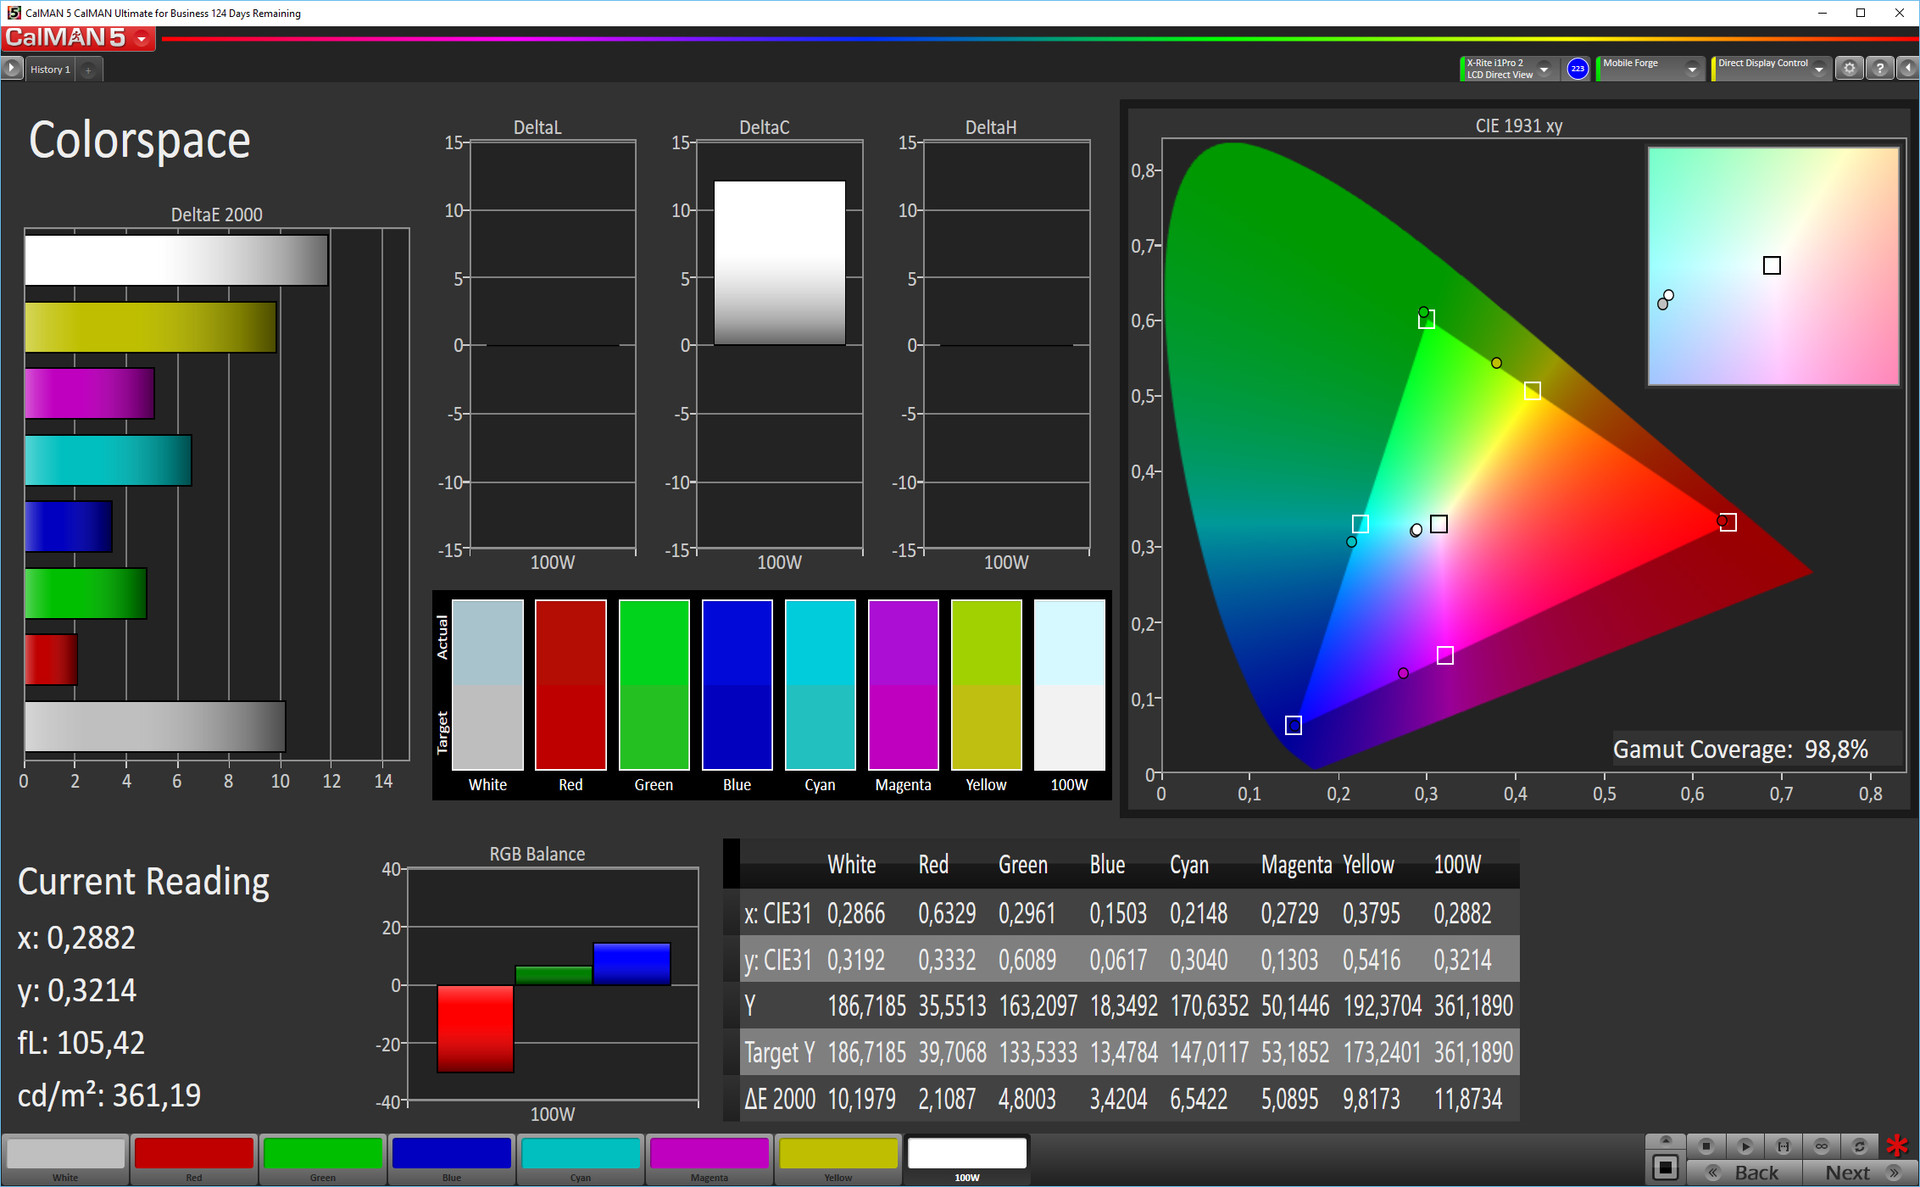This screenshot has height=1187, width=1920.
Task: Click the Red column header in data table
Action: (x=933, y=865)
